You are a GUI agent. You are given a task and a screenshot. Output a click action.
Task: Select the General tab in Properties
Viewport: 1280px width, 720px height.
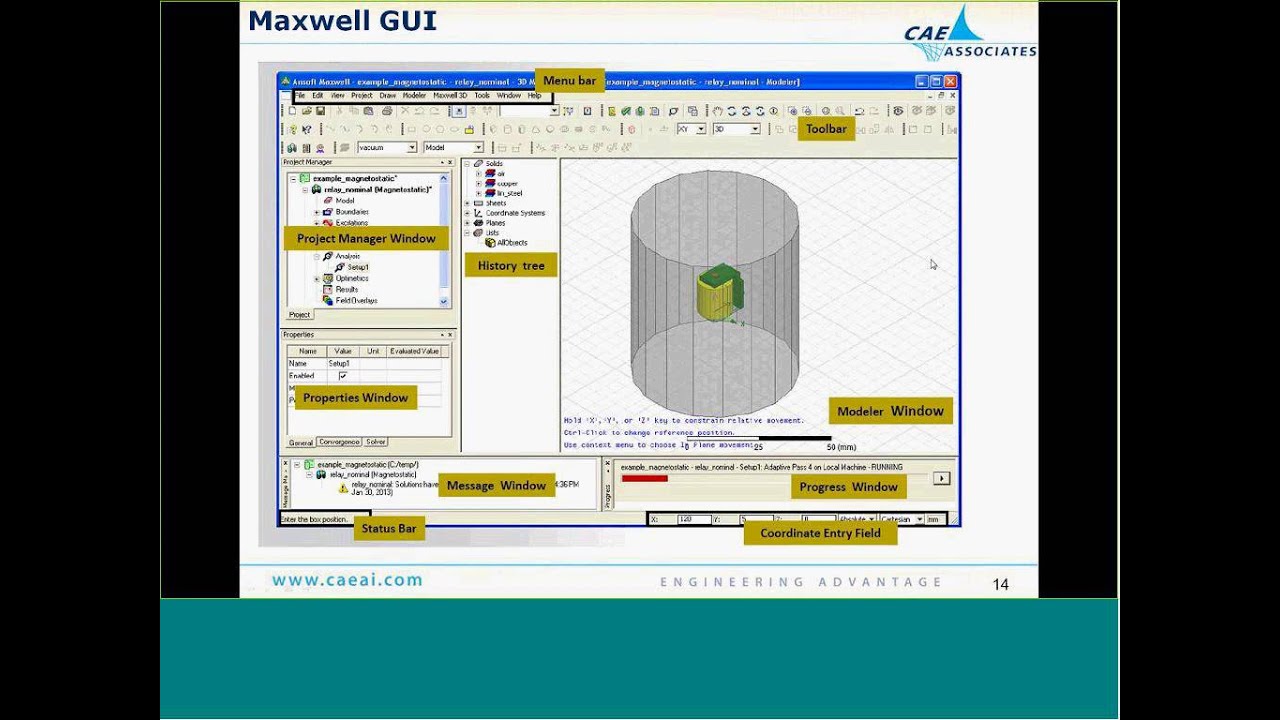pyautogui.click(x=301, y=443)
